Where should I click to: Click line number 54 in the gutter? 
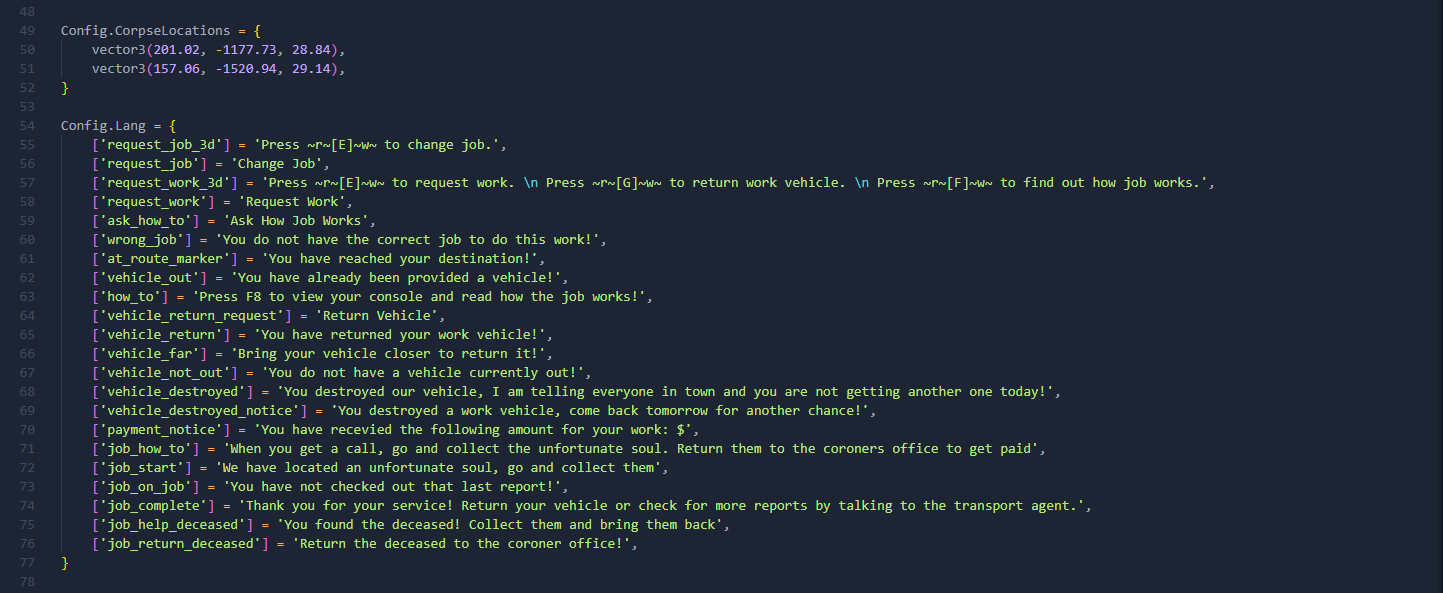click(26, 126)
